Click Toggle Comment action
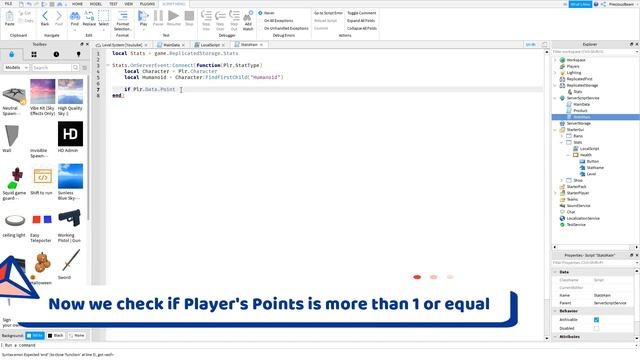640x360 pixels. pyautogui.click(x=361, y=13)
